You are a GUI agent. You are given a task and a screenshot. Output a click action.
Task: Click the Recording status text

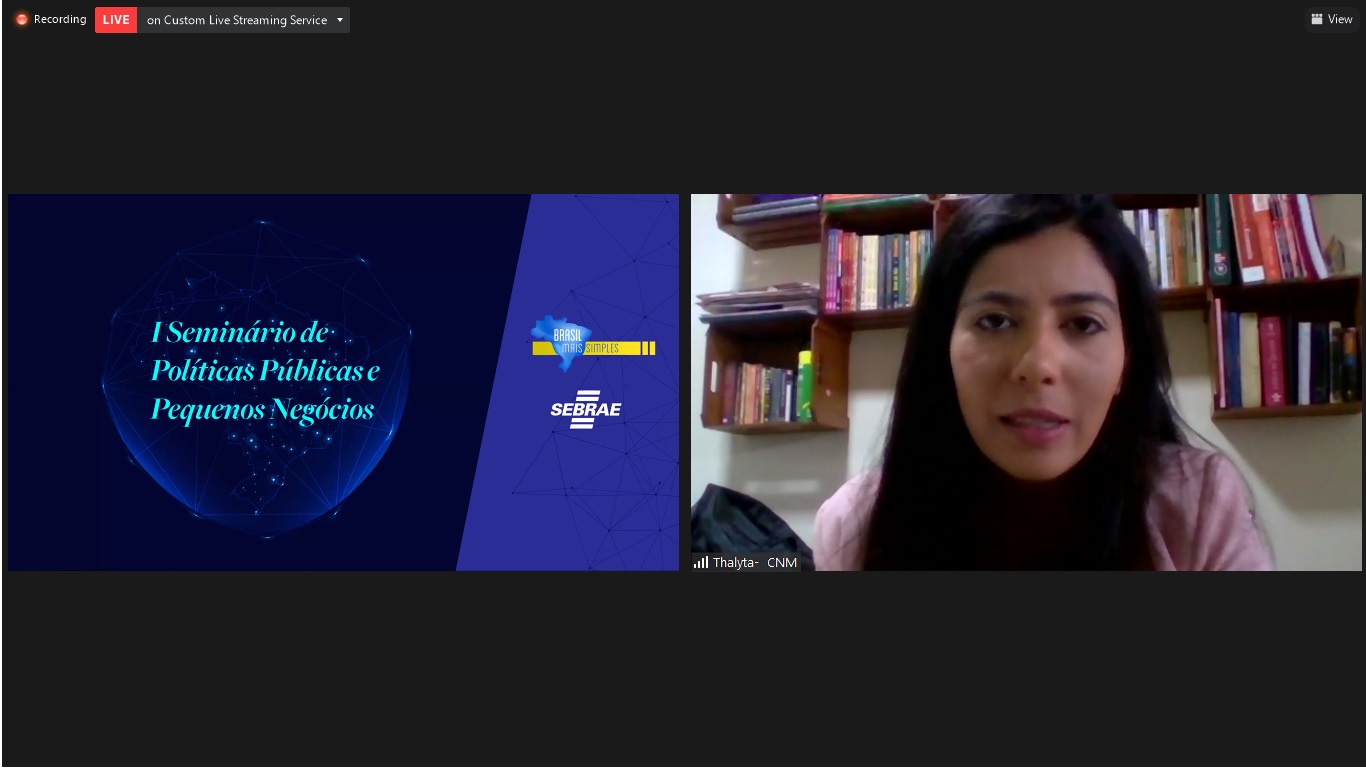point(60,20)
